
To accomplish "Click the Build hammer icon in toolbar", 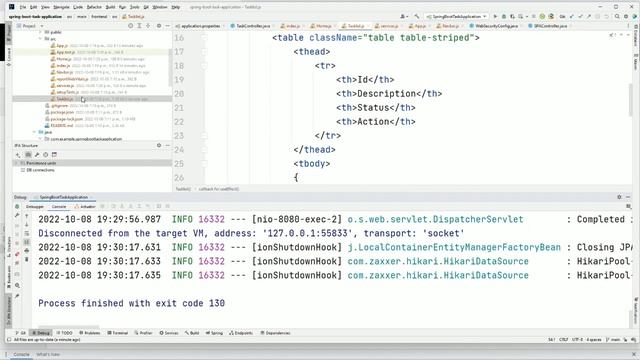I will (416, 16).
